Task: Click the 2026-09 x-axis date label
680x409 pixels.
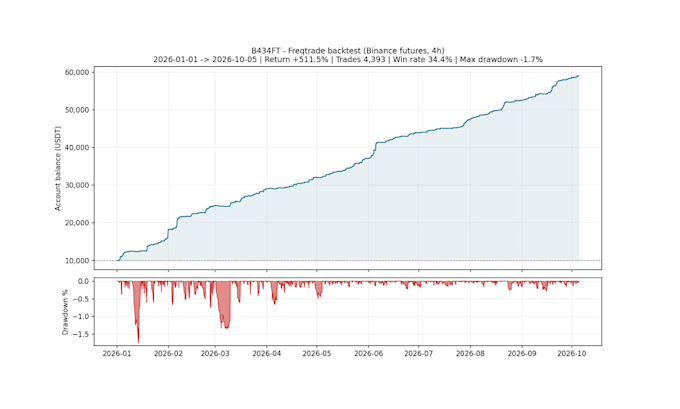Action: coord(522,353)
